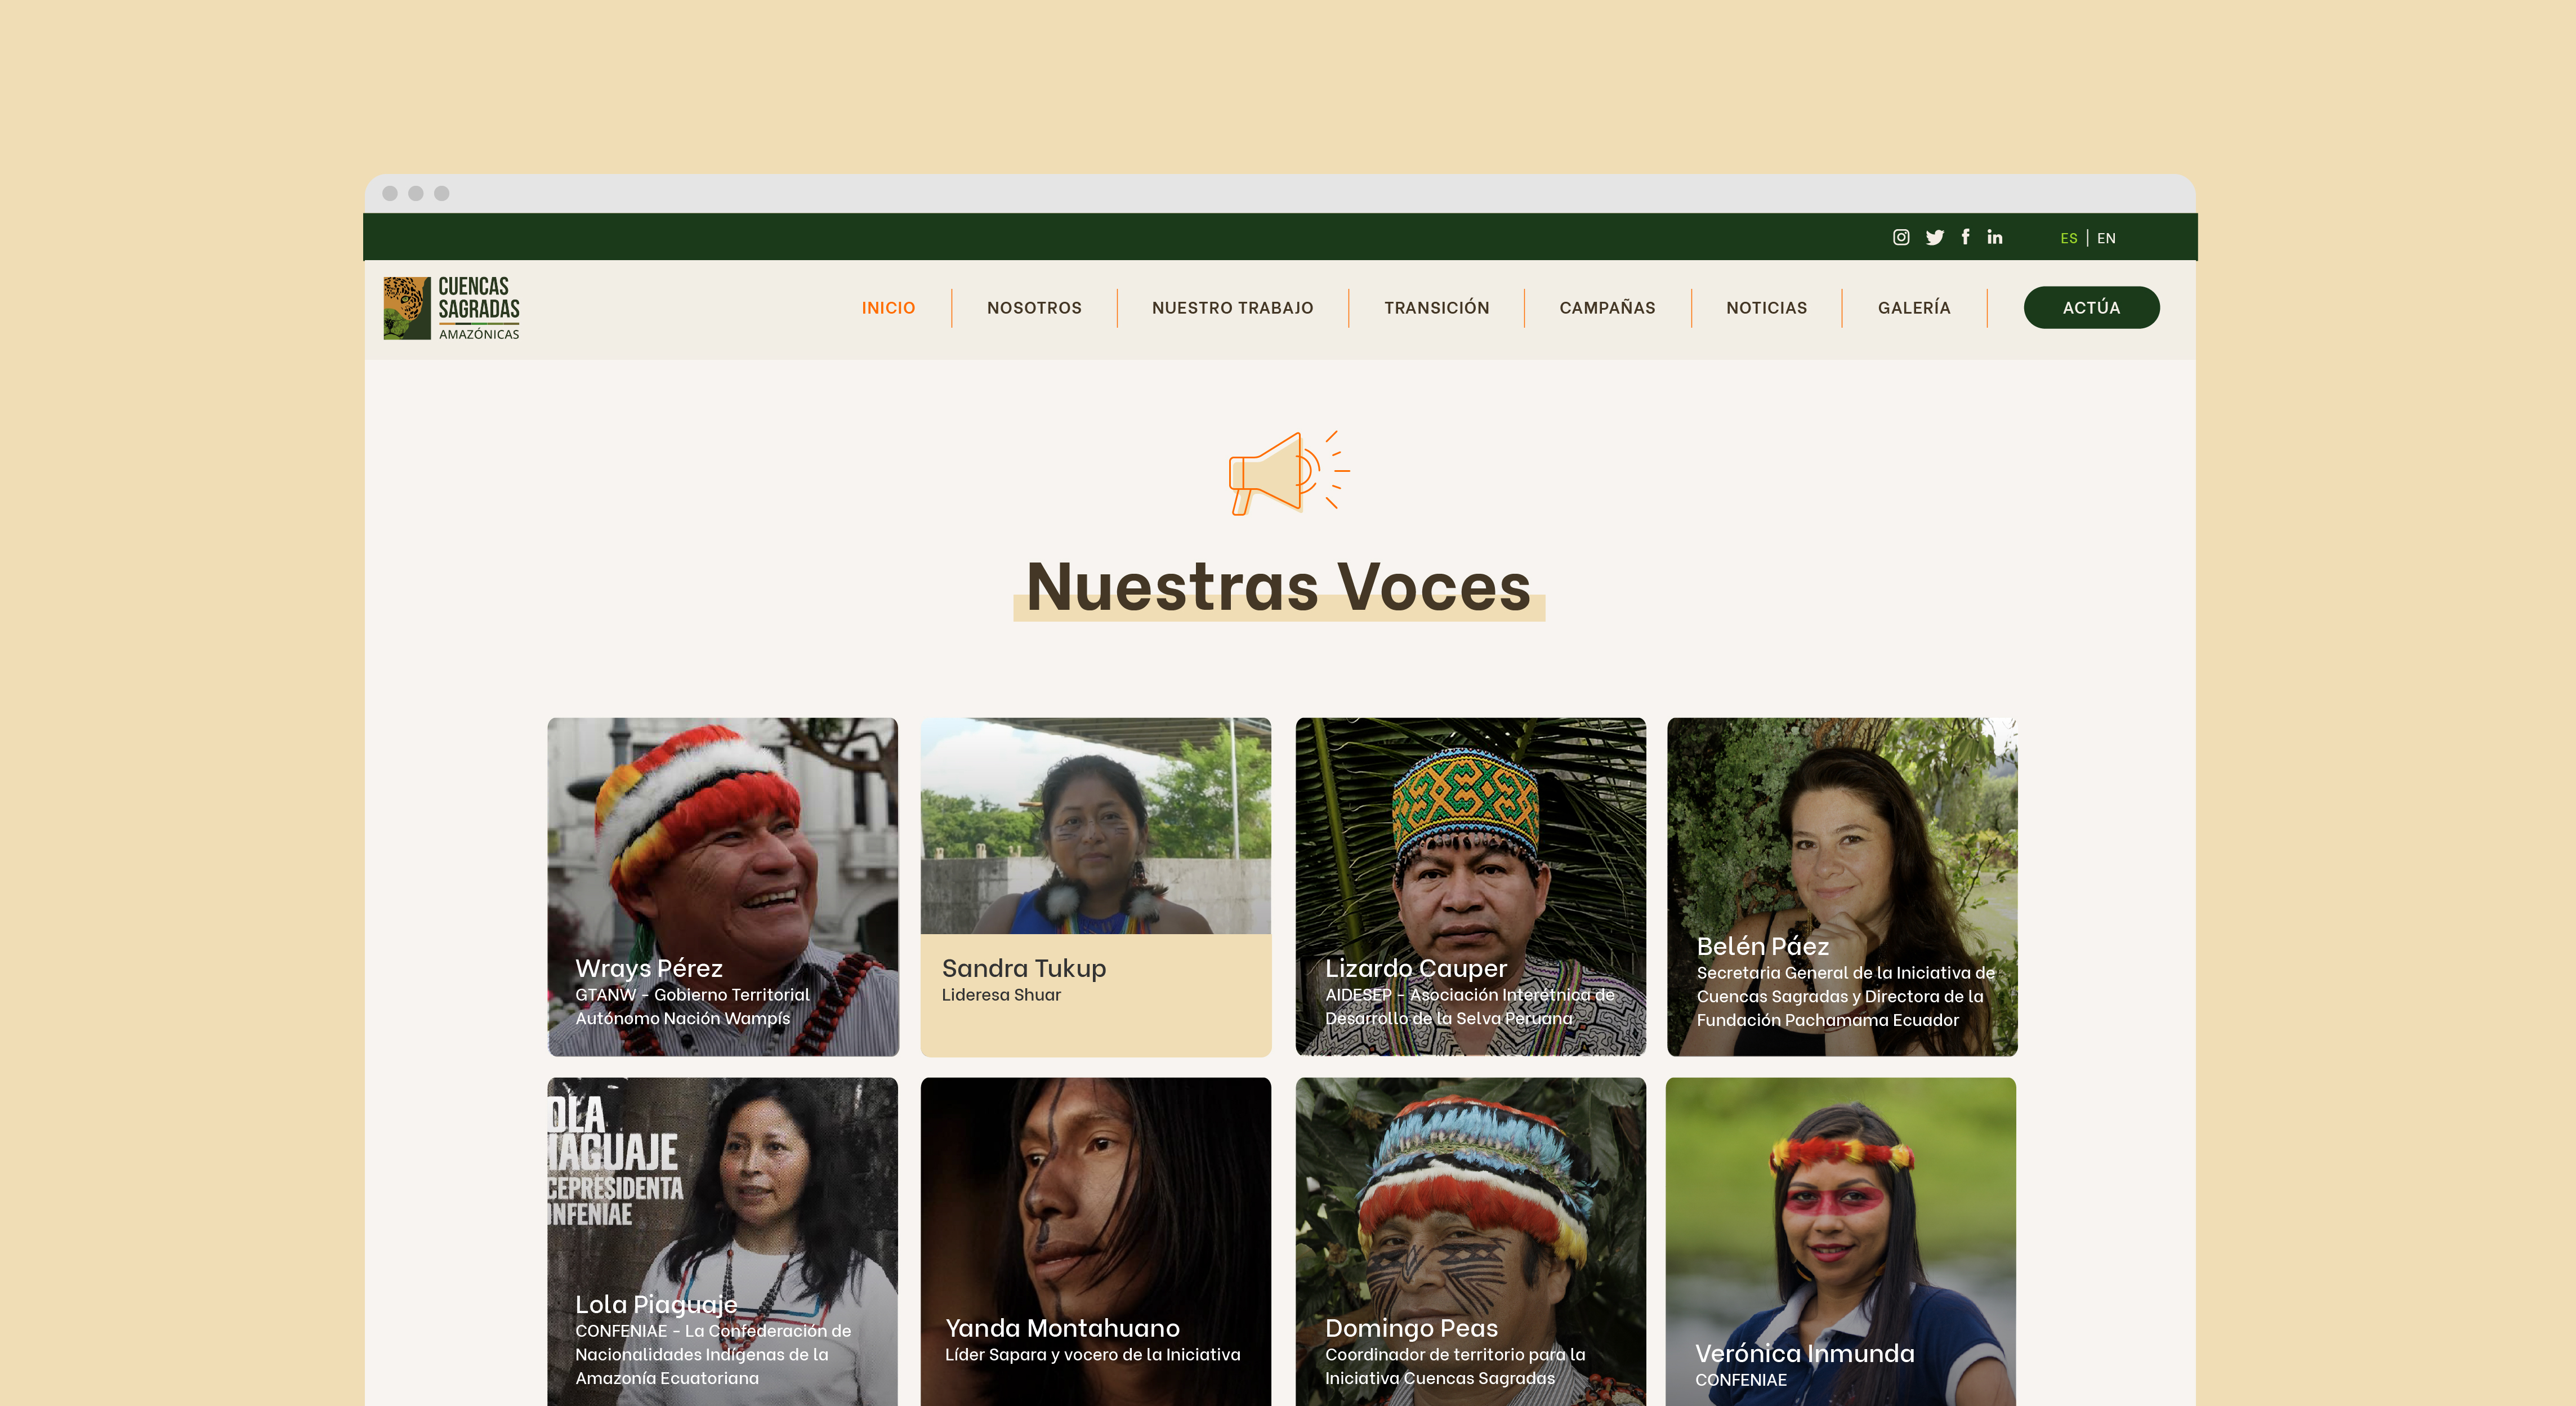Select the Sandra Tukup card
Viewport: 2576px width, 1406px height.
[x=1095, y=886]
